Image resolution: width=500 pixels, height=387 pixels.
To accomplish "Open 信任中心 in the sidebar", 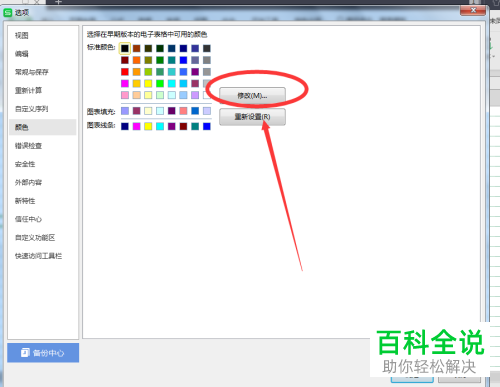I will (28, 219).
